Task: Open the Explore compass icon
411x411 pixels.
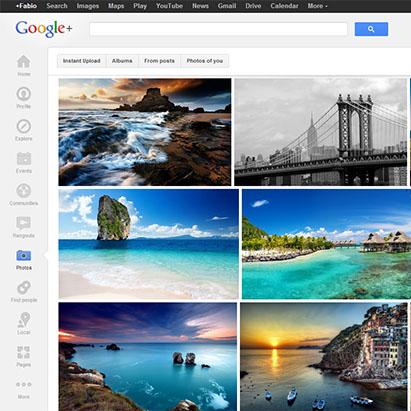Action: (x=24, y=126)
